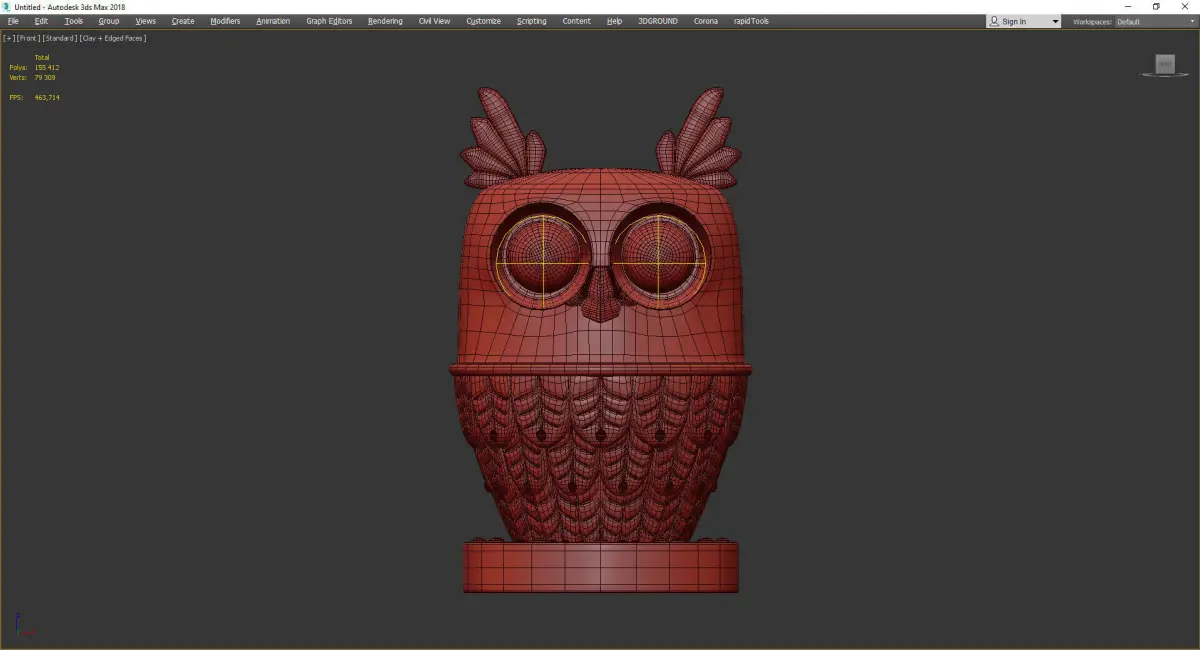This screenshot has width=1200, height=650.
Task: Open the Tools menu
Action: point(74,21)
